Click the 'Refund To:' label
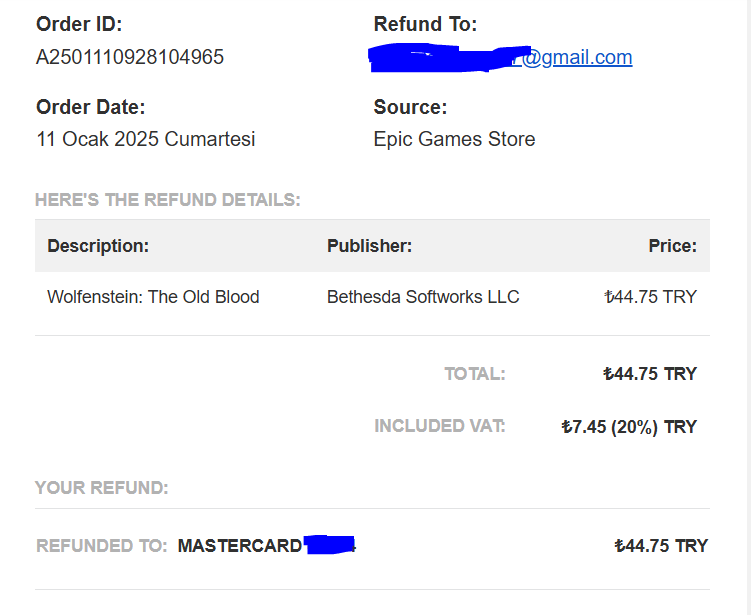This screenshot has height=615, width=751. click(x=425, y=25)
